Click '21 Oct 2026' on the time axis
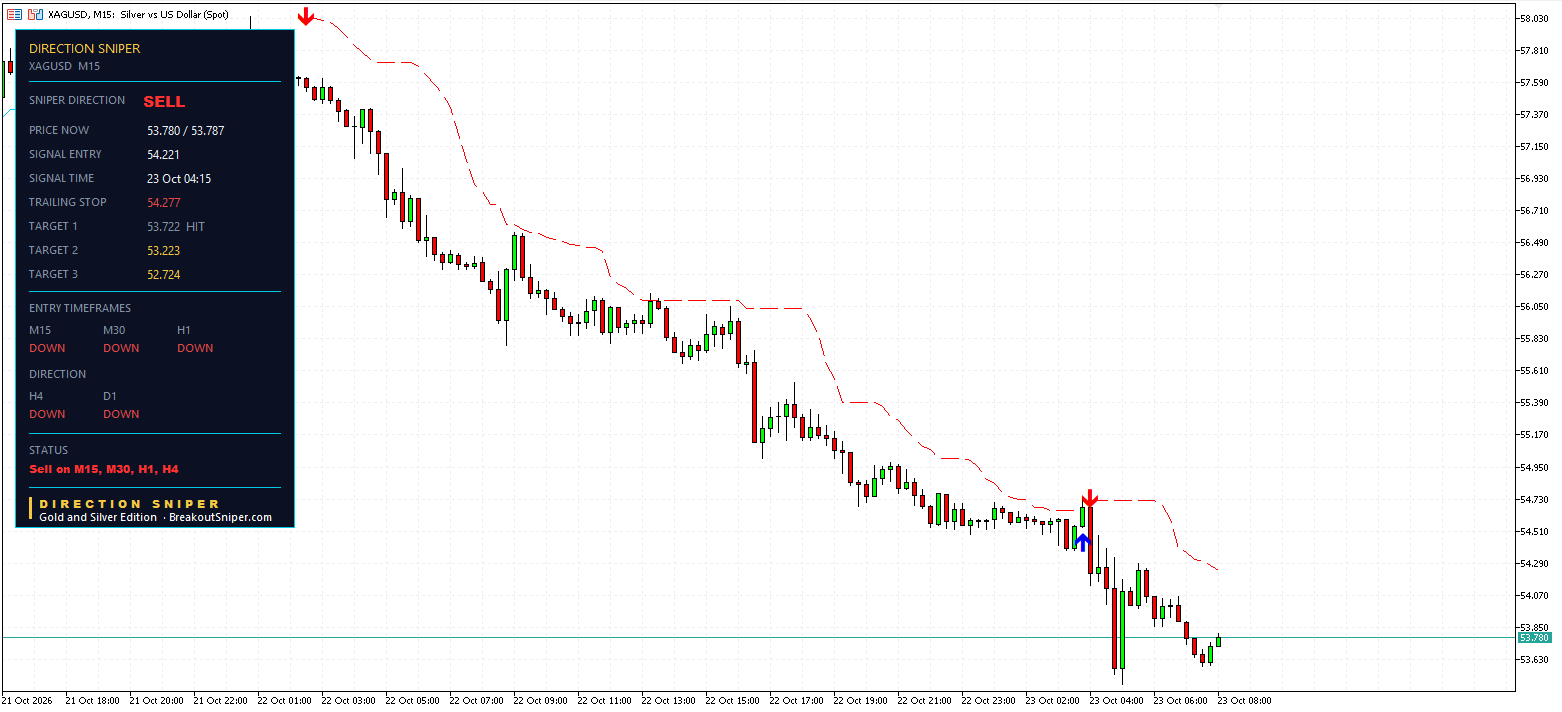Screen dimensions: 1562x712 click(26, 701)
